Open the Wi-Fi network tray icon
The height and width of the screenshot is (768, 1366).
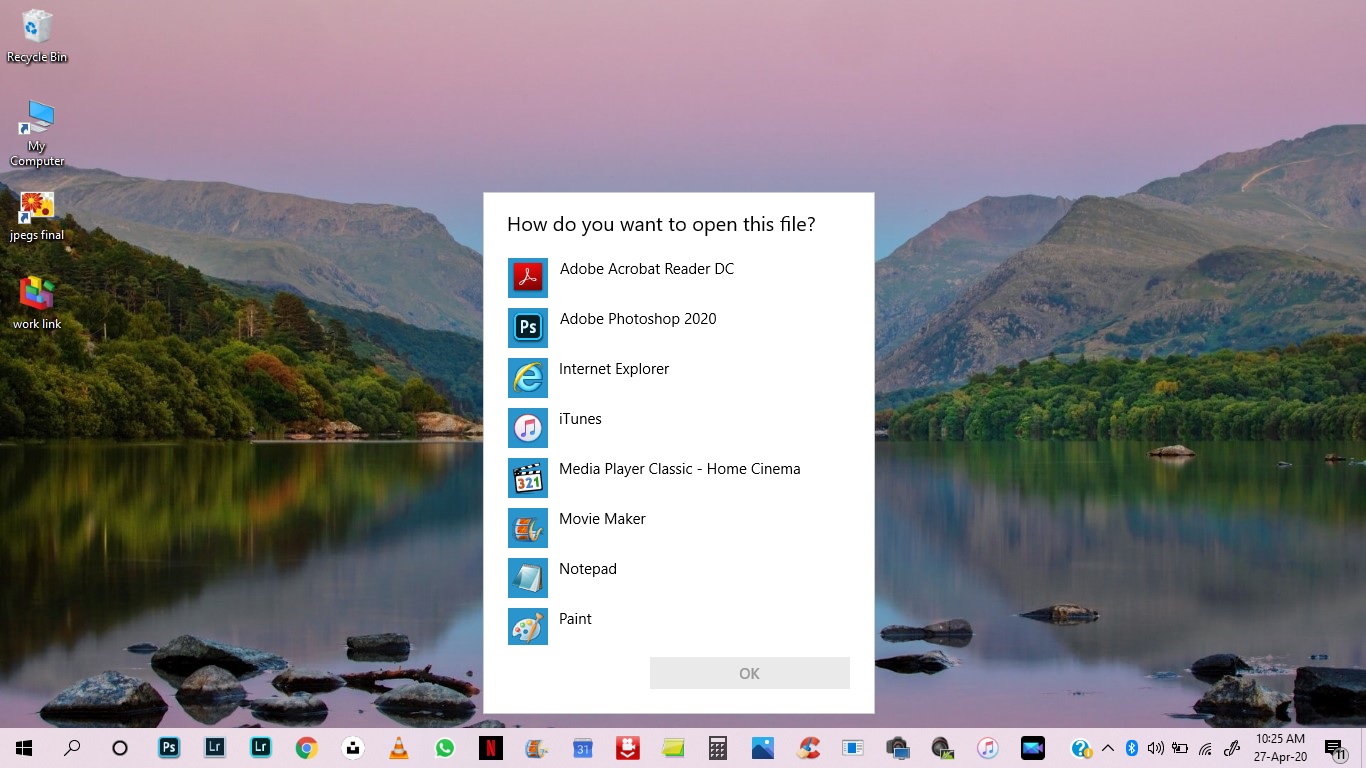tap(1205, 748)
